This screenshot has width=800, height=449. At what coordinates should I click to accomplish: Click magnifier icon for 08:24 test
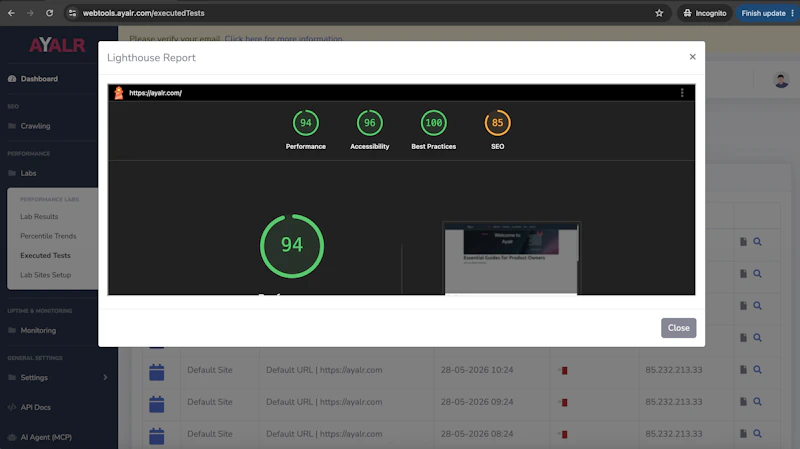tap(758, 434)
